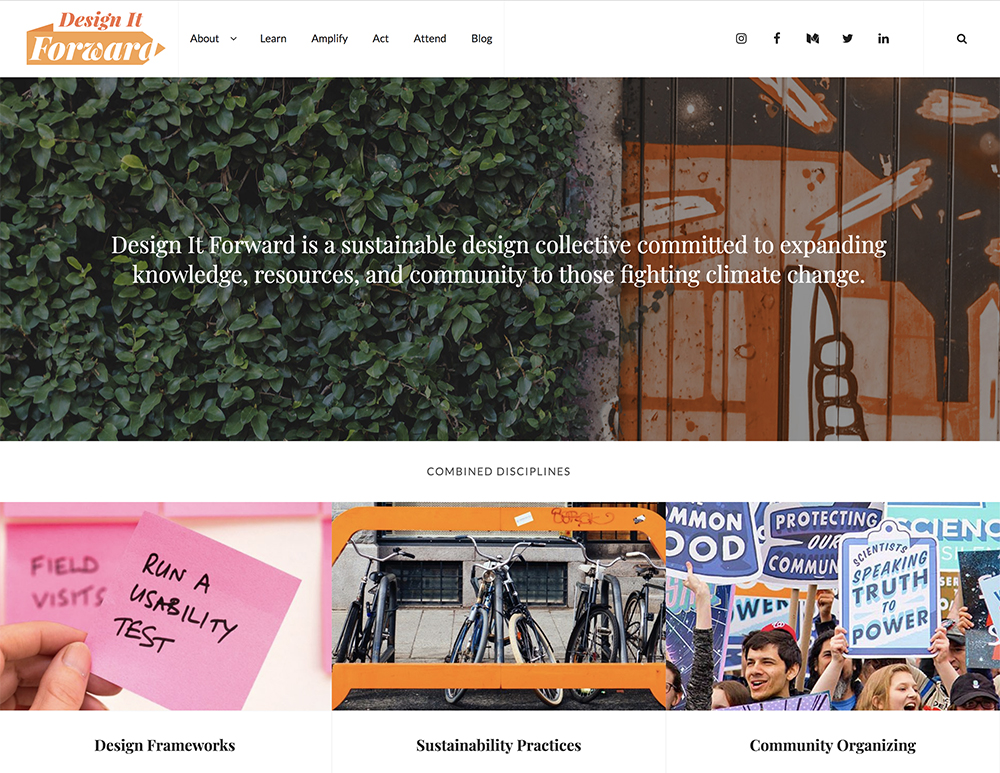The image size is (1000, 773).
Task: Select the bicycle rack photo thumbnail
Action: (499, 606)
